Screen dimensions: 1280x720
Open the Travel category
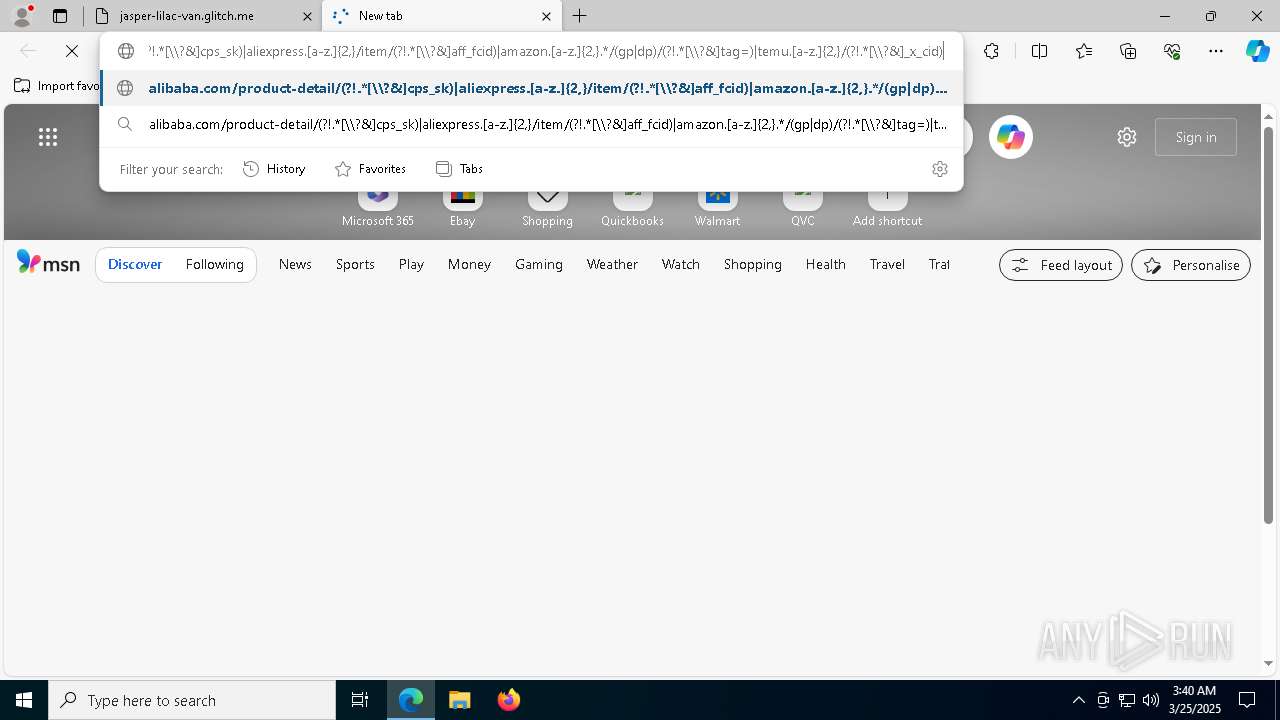(887, 264)
